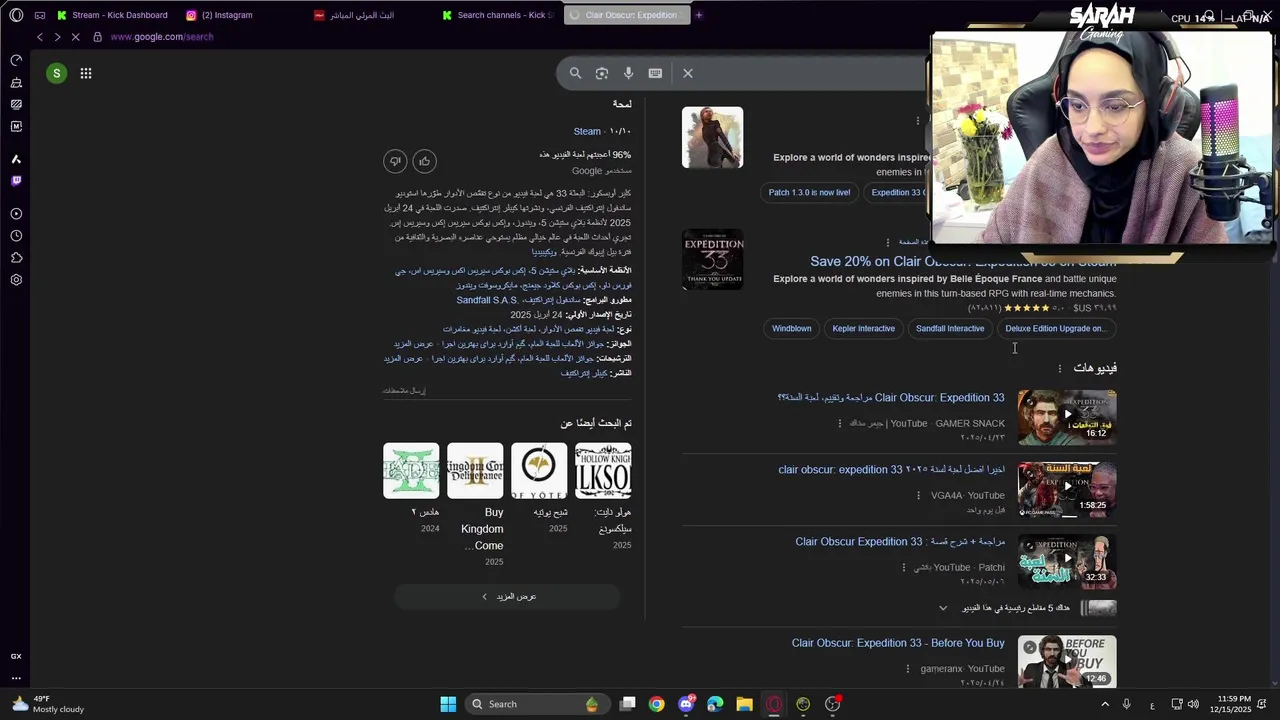Expand key moments chevron under Patchi video

pos(943,608)
